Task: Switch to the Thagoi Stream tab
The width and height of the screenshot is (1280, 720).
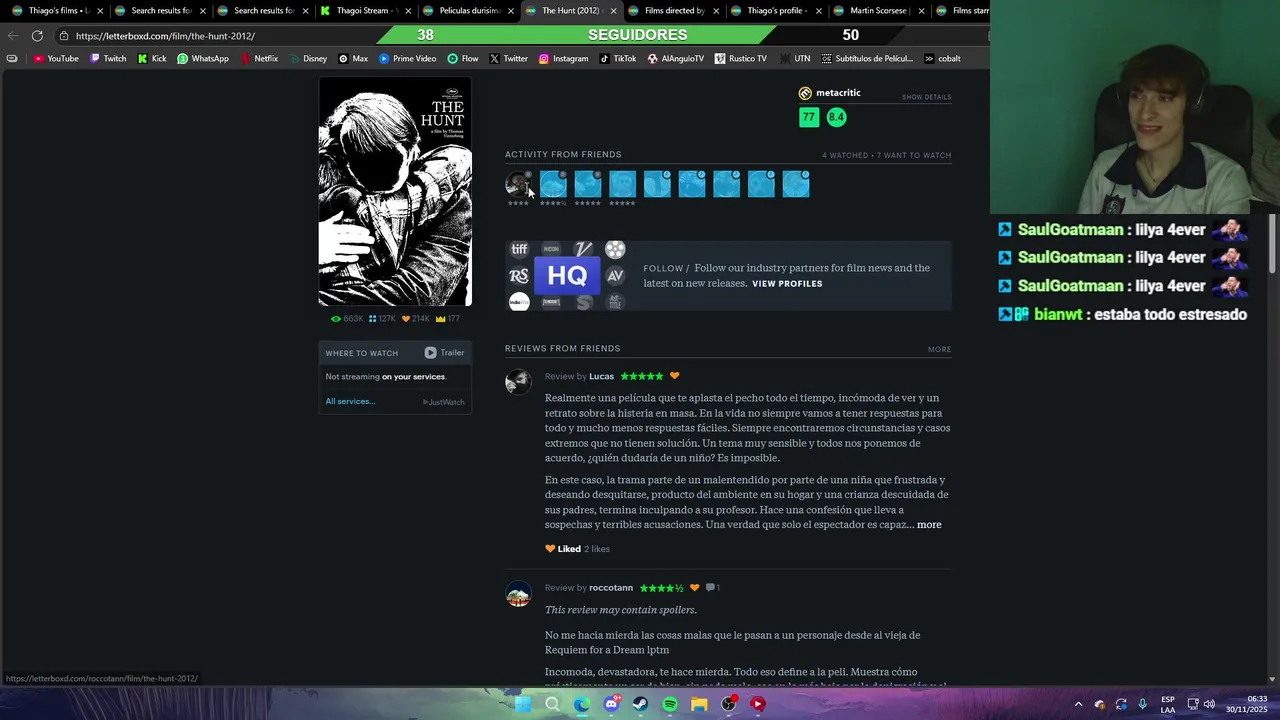Action: (364, 11)
